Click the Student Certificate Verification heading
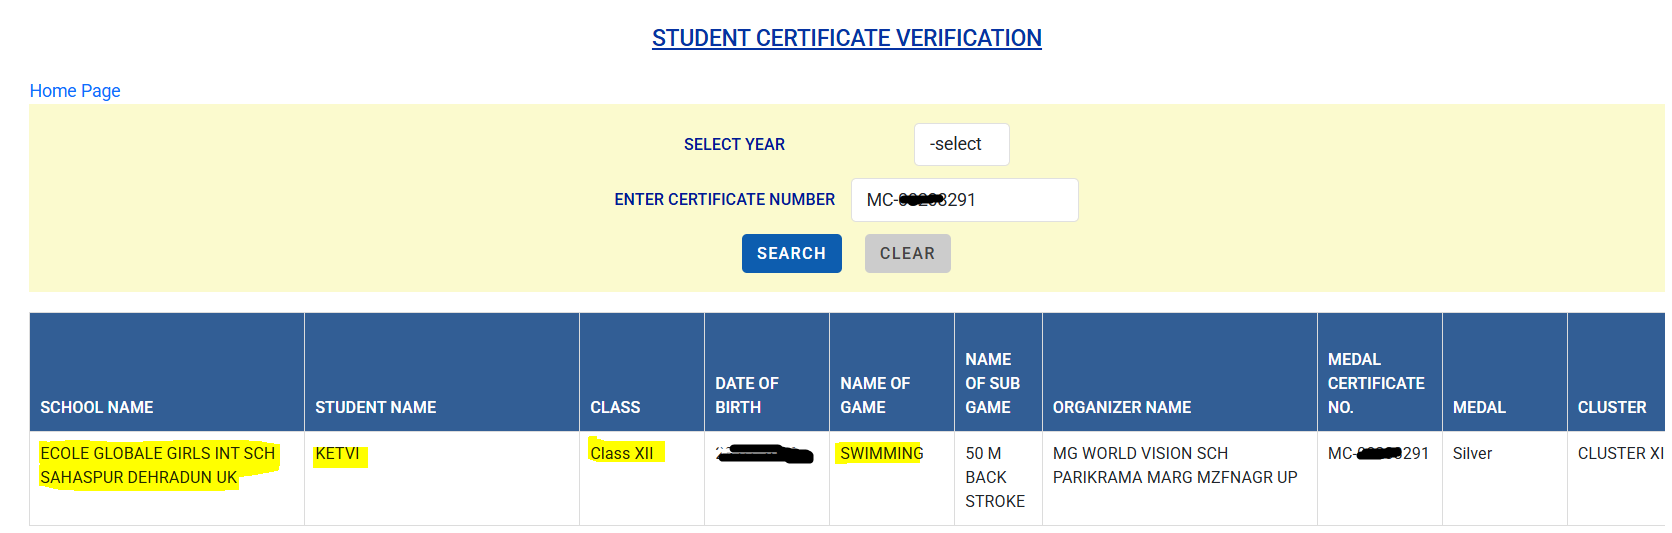Viewport: 1672px width, 533px height. [x=846, y=38]
